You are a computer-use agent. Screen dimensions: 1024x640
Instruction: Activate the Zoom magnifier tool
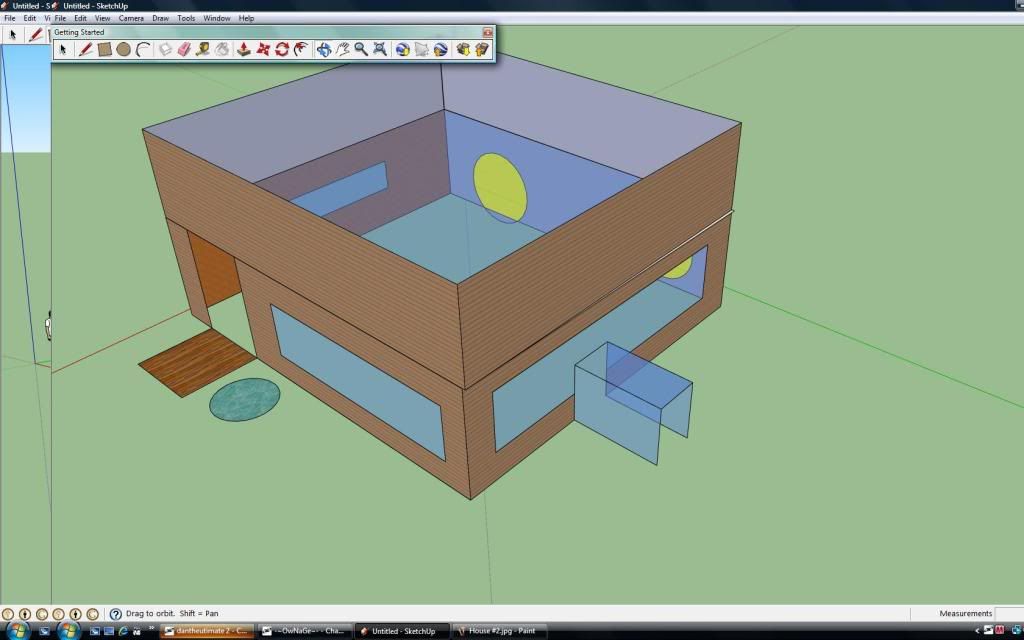tap(361, 49)
